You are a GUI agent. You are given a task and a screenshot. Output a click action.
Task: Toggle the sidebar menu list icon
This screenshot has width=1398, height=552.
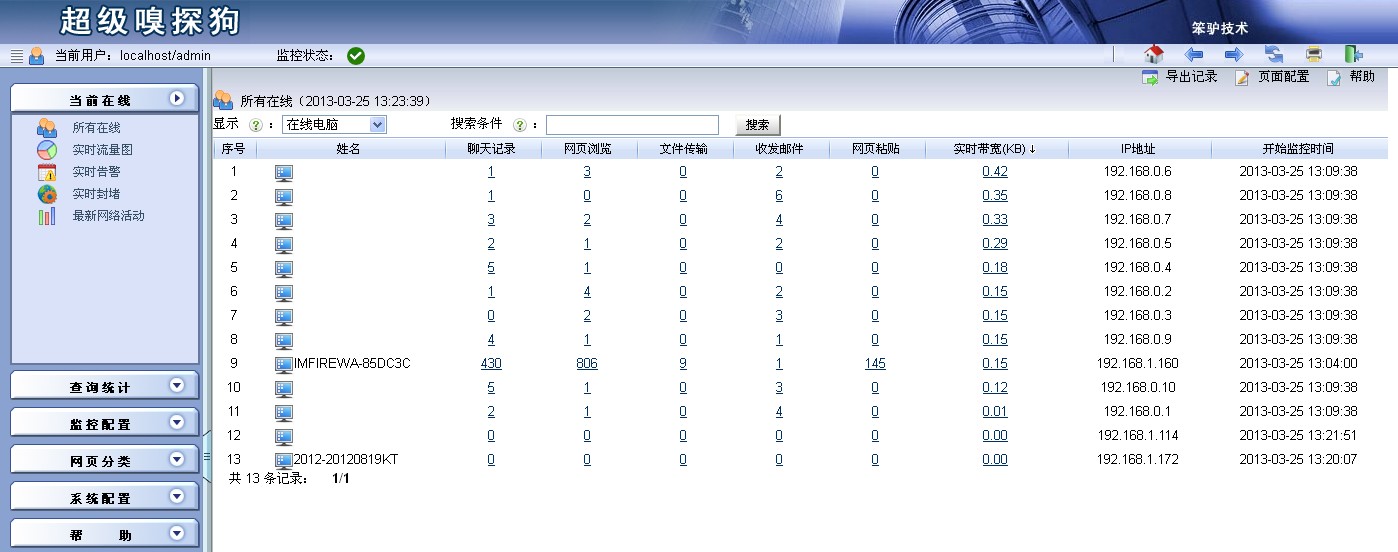[16, 56]
